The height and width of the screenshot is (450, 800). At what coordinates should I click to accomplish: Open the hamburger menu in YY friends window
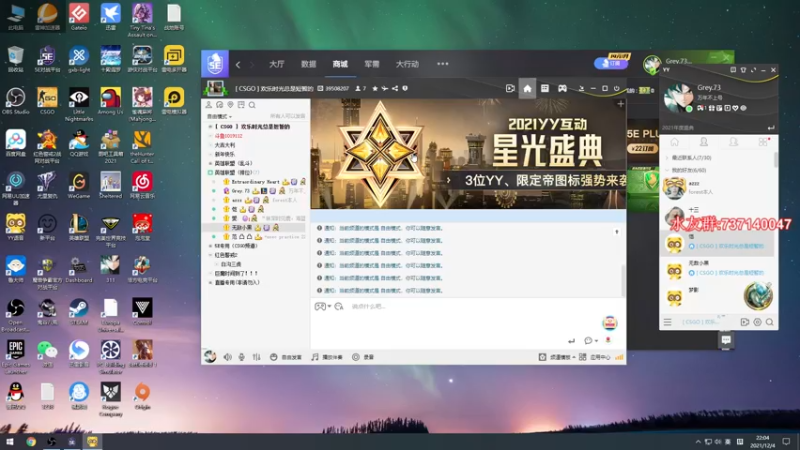(x=667, y=322)
